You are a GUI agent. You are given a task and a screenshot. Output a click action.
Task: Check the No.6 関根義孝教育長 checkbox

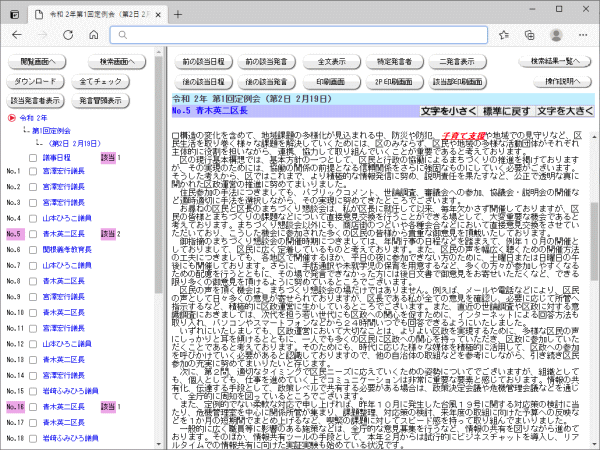point(33,250)
